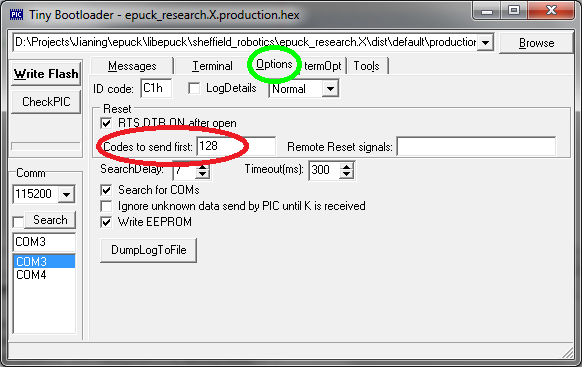Decrease SearchDelay with down spinner arrow
This screenshot has height=367, width=582.
click(x=203, y=174)
